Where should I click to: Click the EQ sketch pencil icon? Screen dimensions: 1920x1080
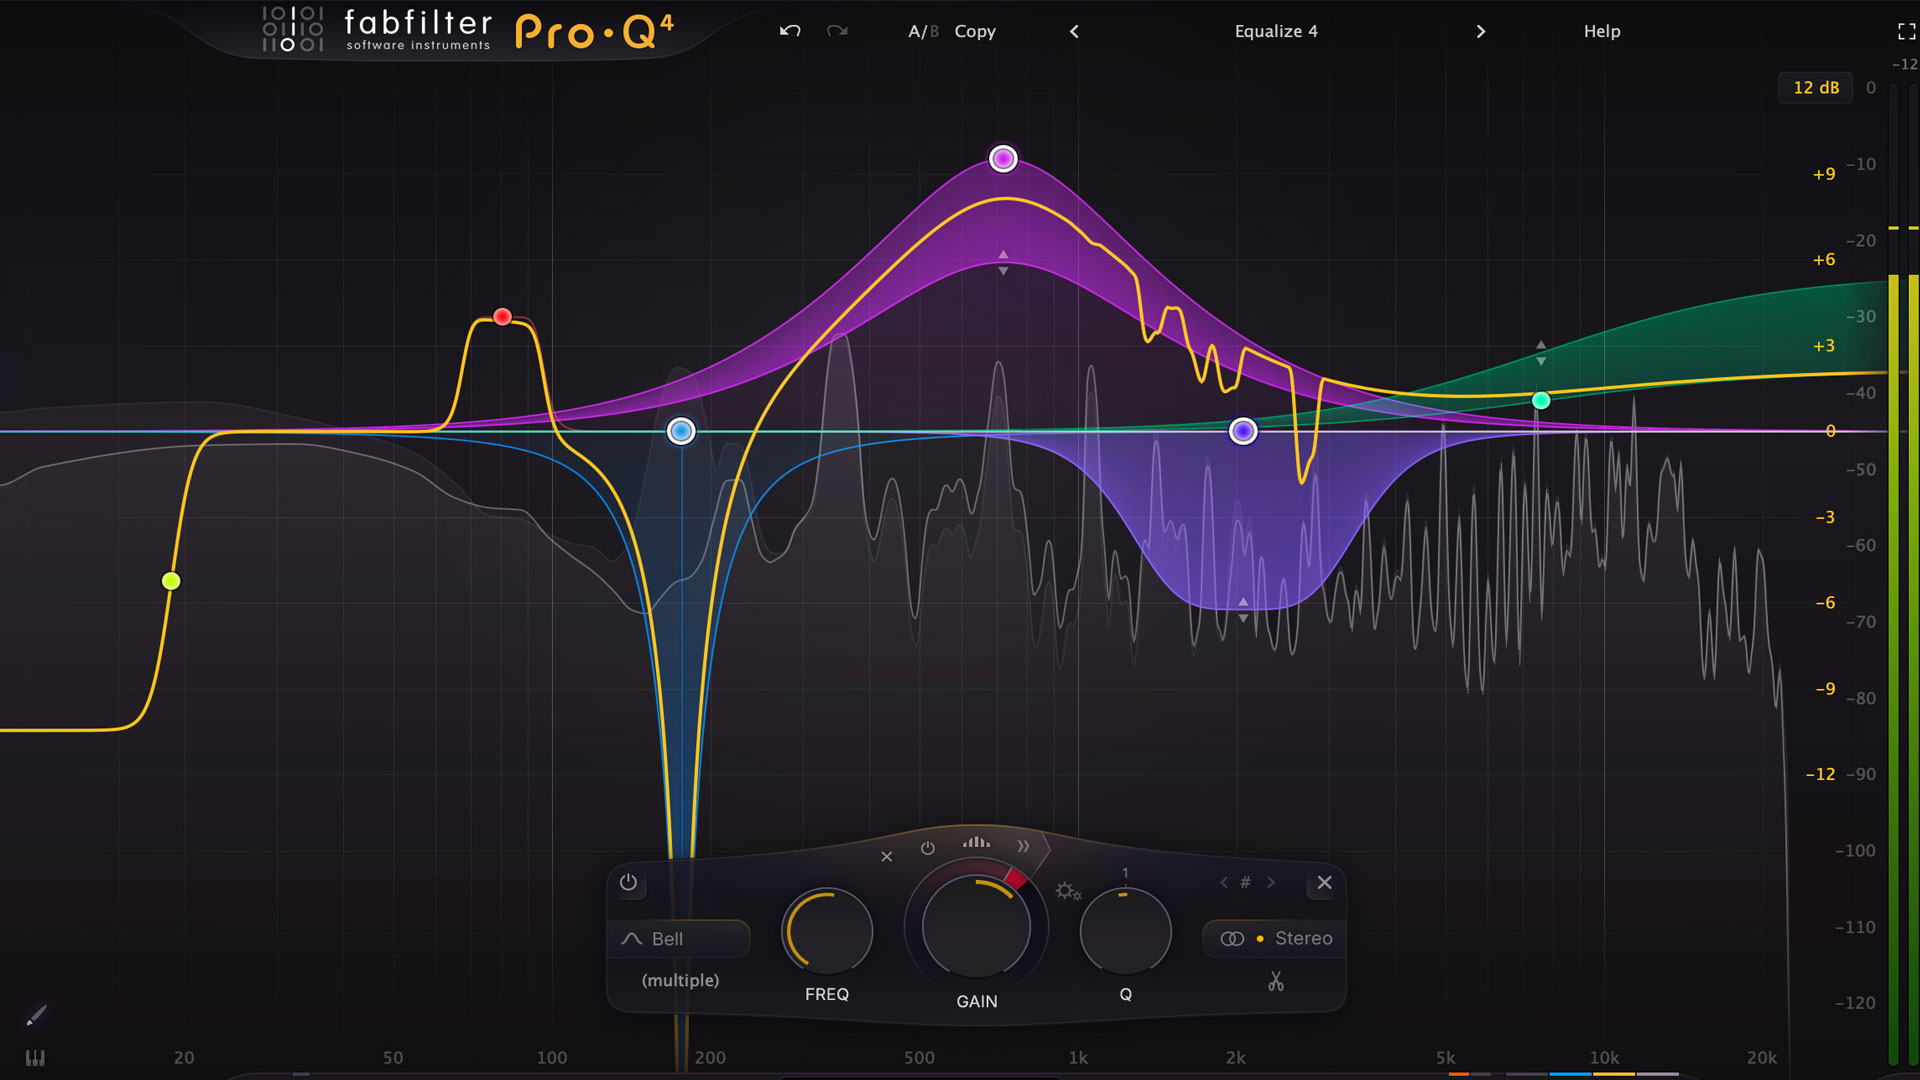[36, 1016]
